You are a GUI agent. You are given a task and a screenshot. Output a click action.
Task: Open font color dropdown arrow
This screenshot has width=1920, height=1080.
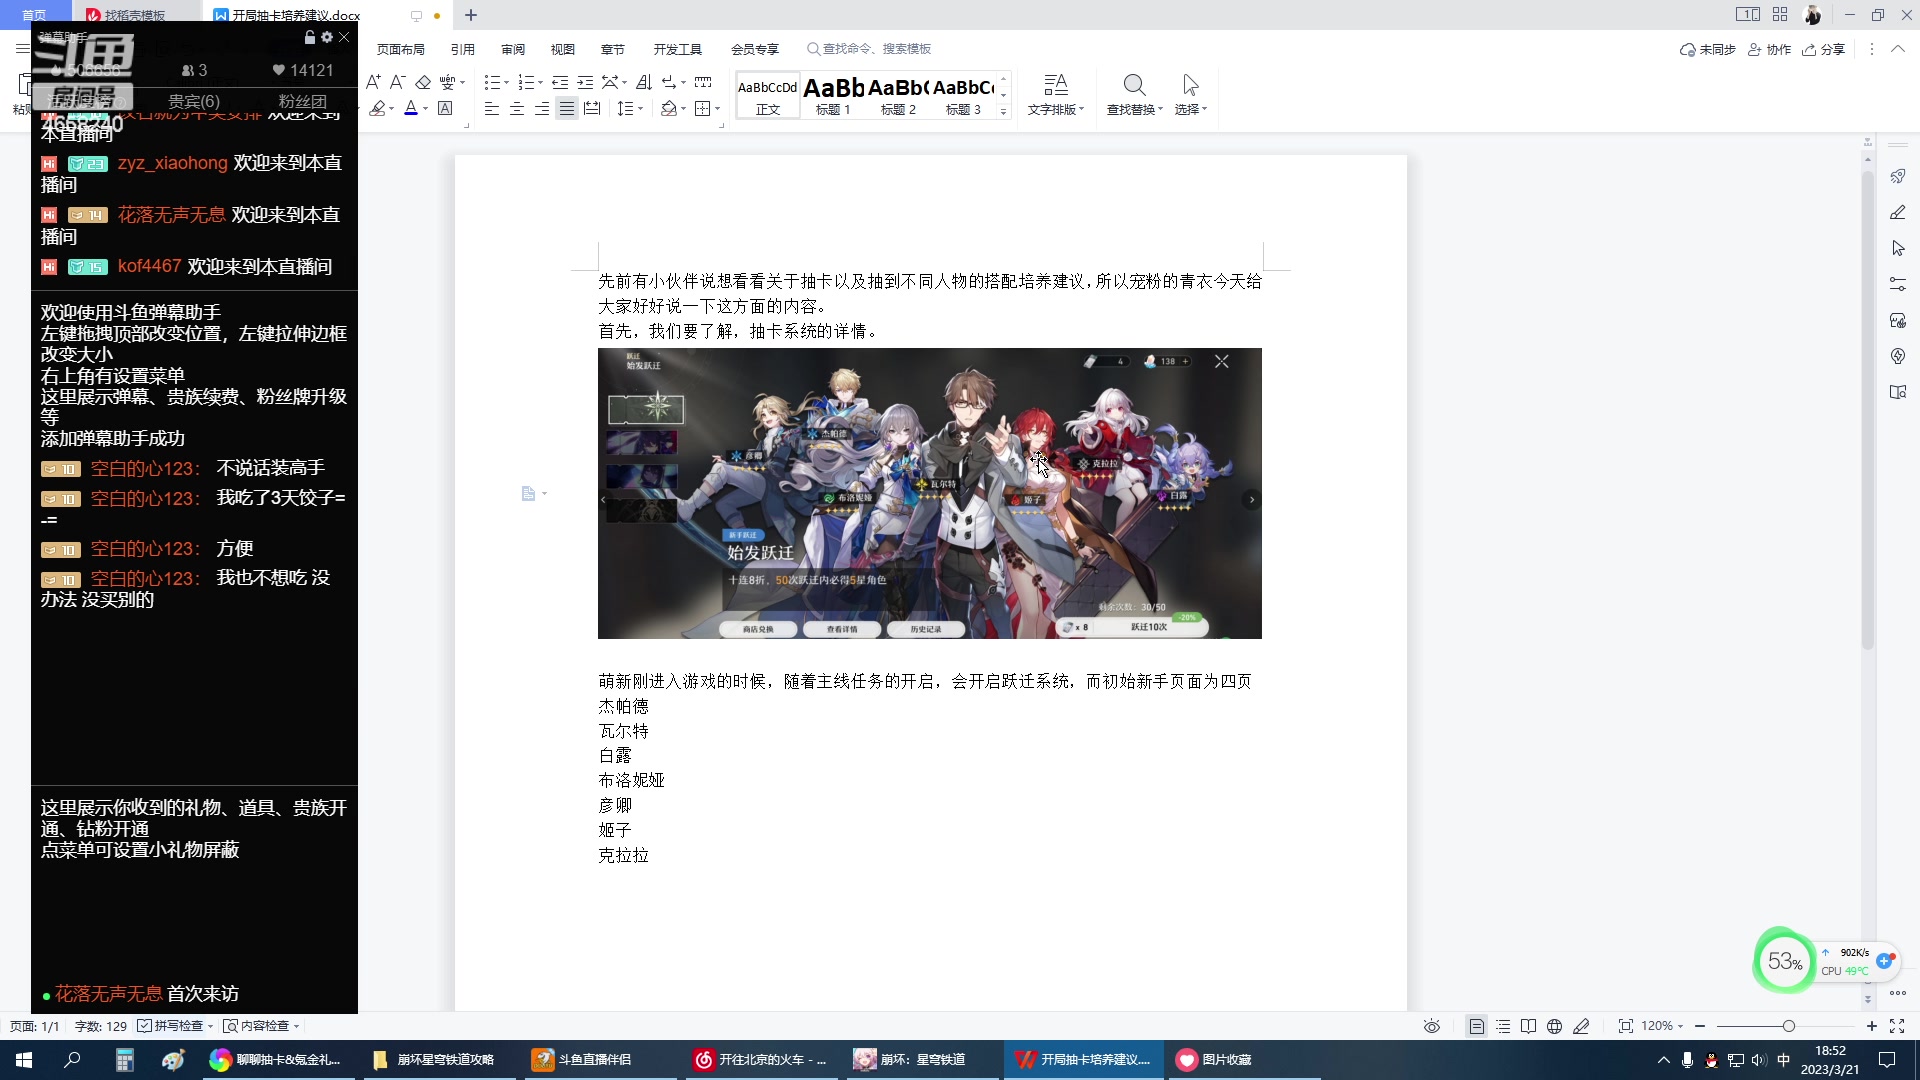425,109
